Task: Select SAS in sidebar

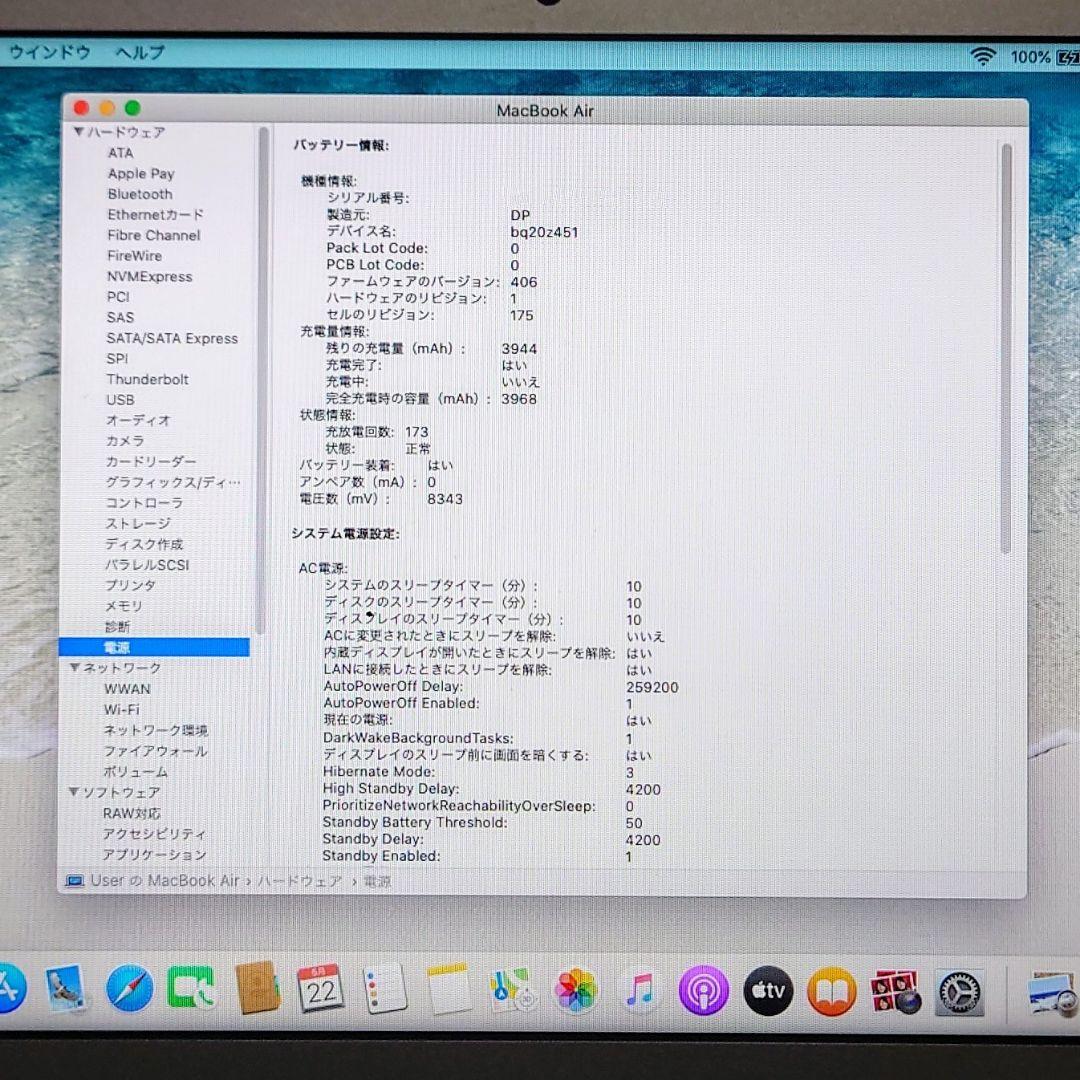Action: coord(120,318)
